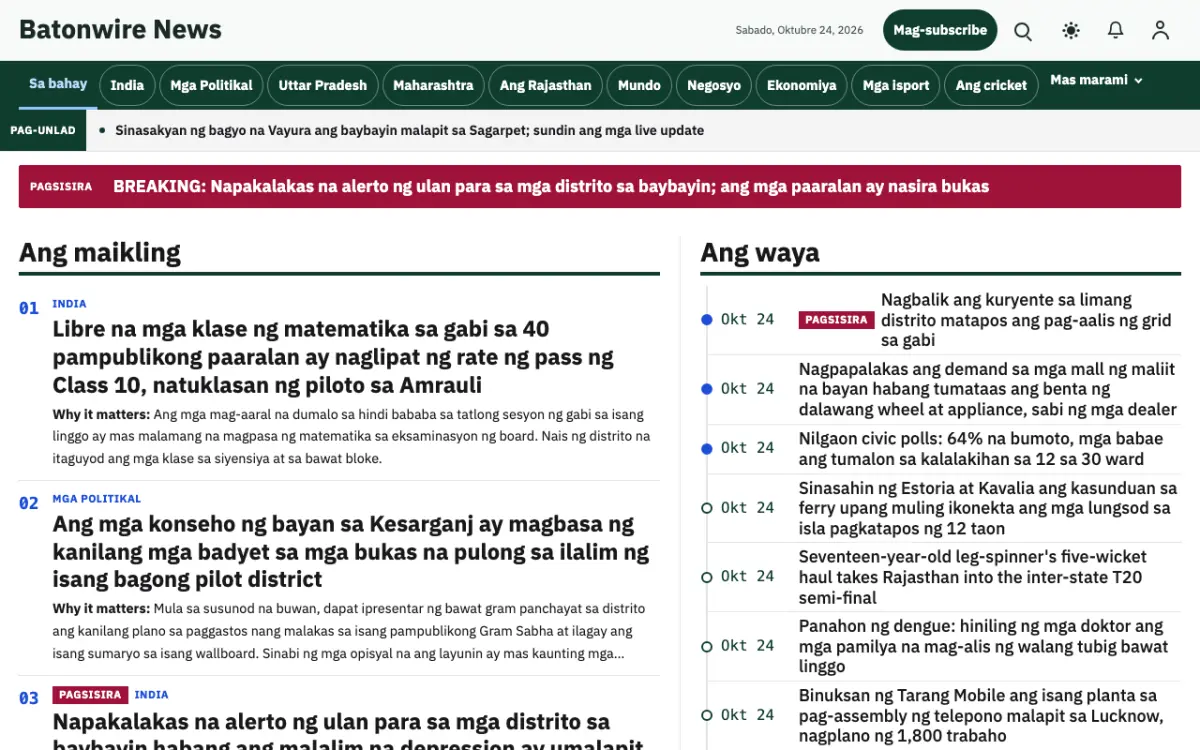Open the Ang cricket section

pyautogui.click(x=991, y=85)
